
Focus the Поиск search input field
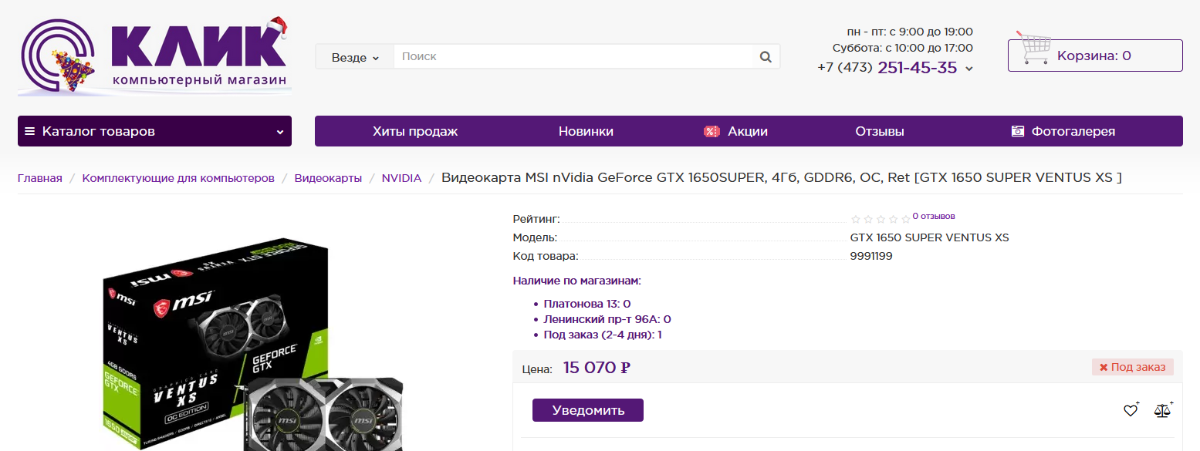[x=574, y=57]
